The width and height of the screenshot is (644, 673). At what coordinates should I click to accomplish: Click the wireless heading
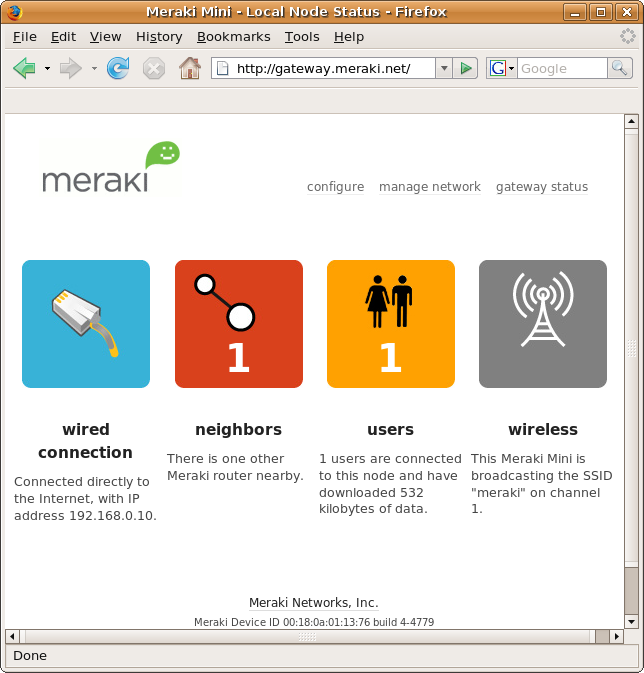(x=543, y=430)
